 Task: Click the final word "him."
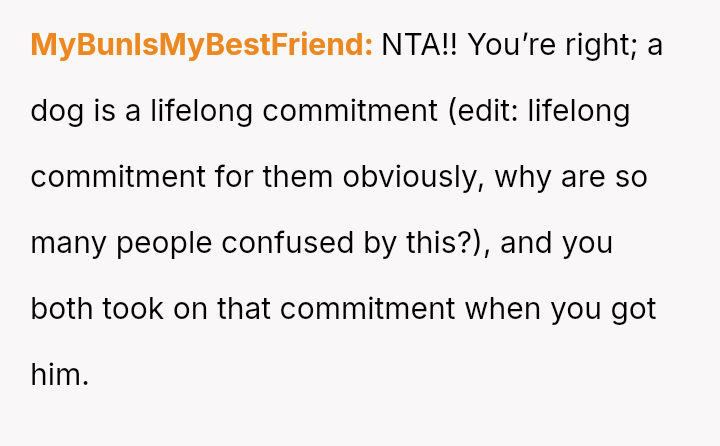60,375
